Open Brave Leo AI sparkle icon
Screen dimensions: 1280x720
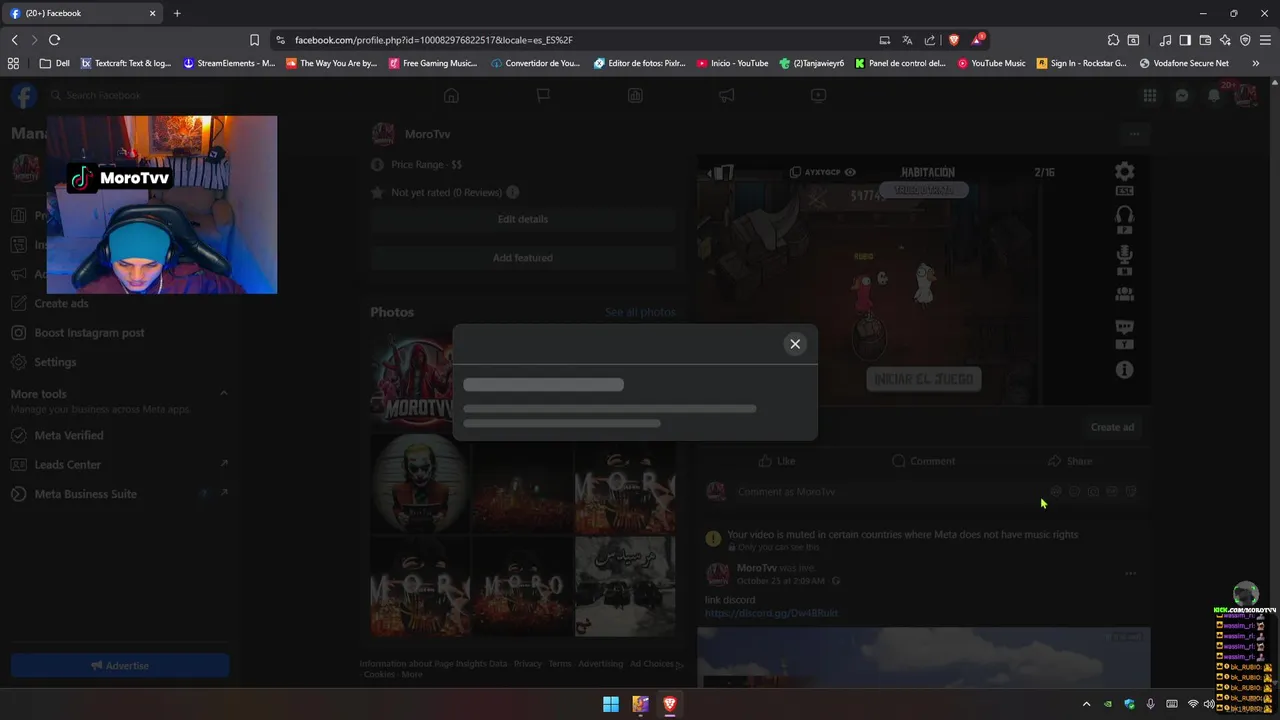(x=1225, y=40)
